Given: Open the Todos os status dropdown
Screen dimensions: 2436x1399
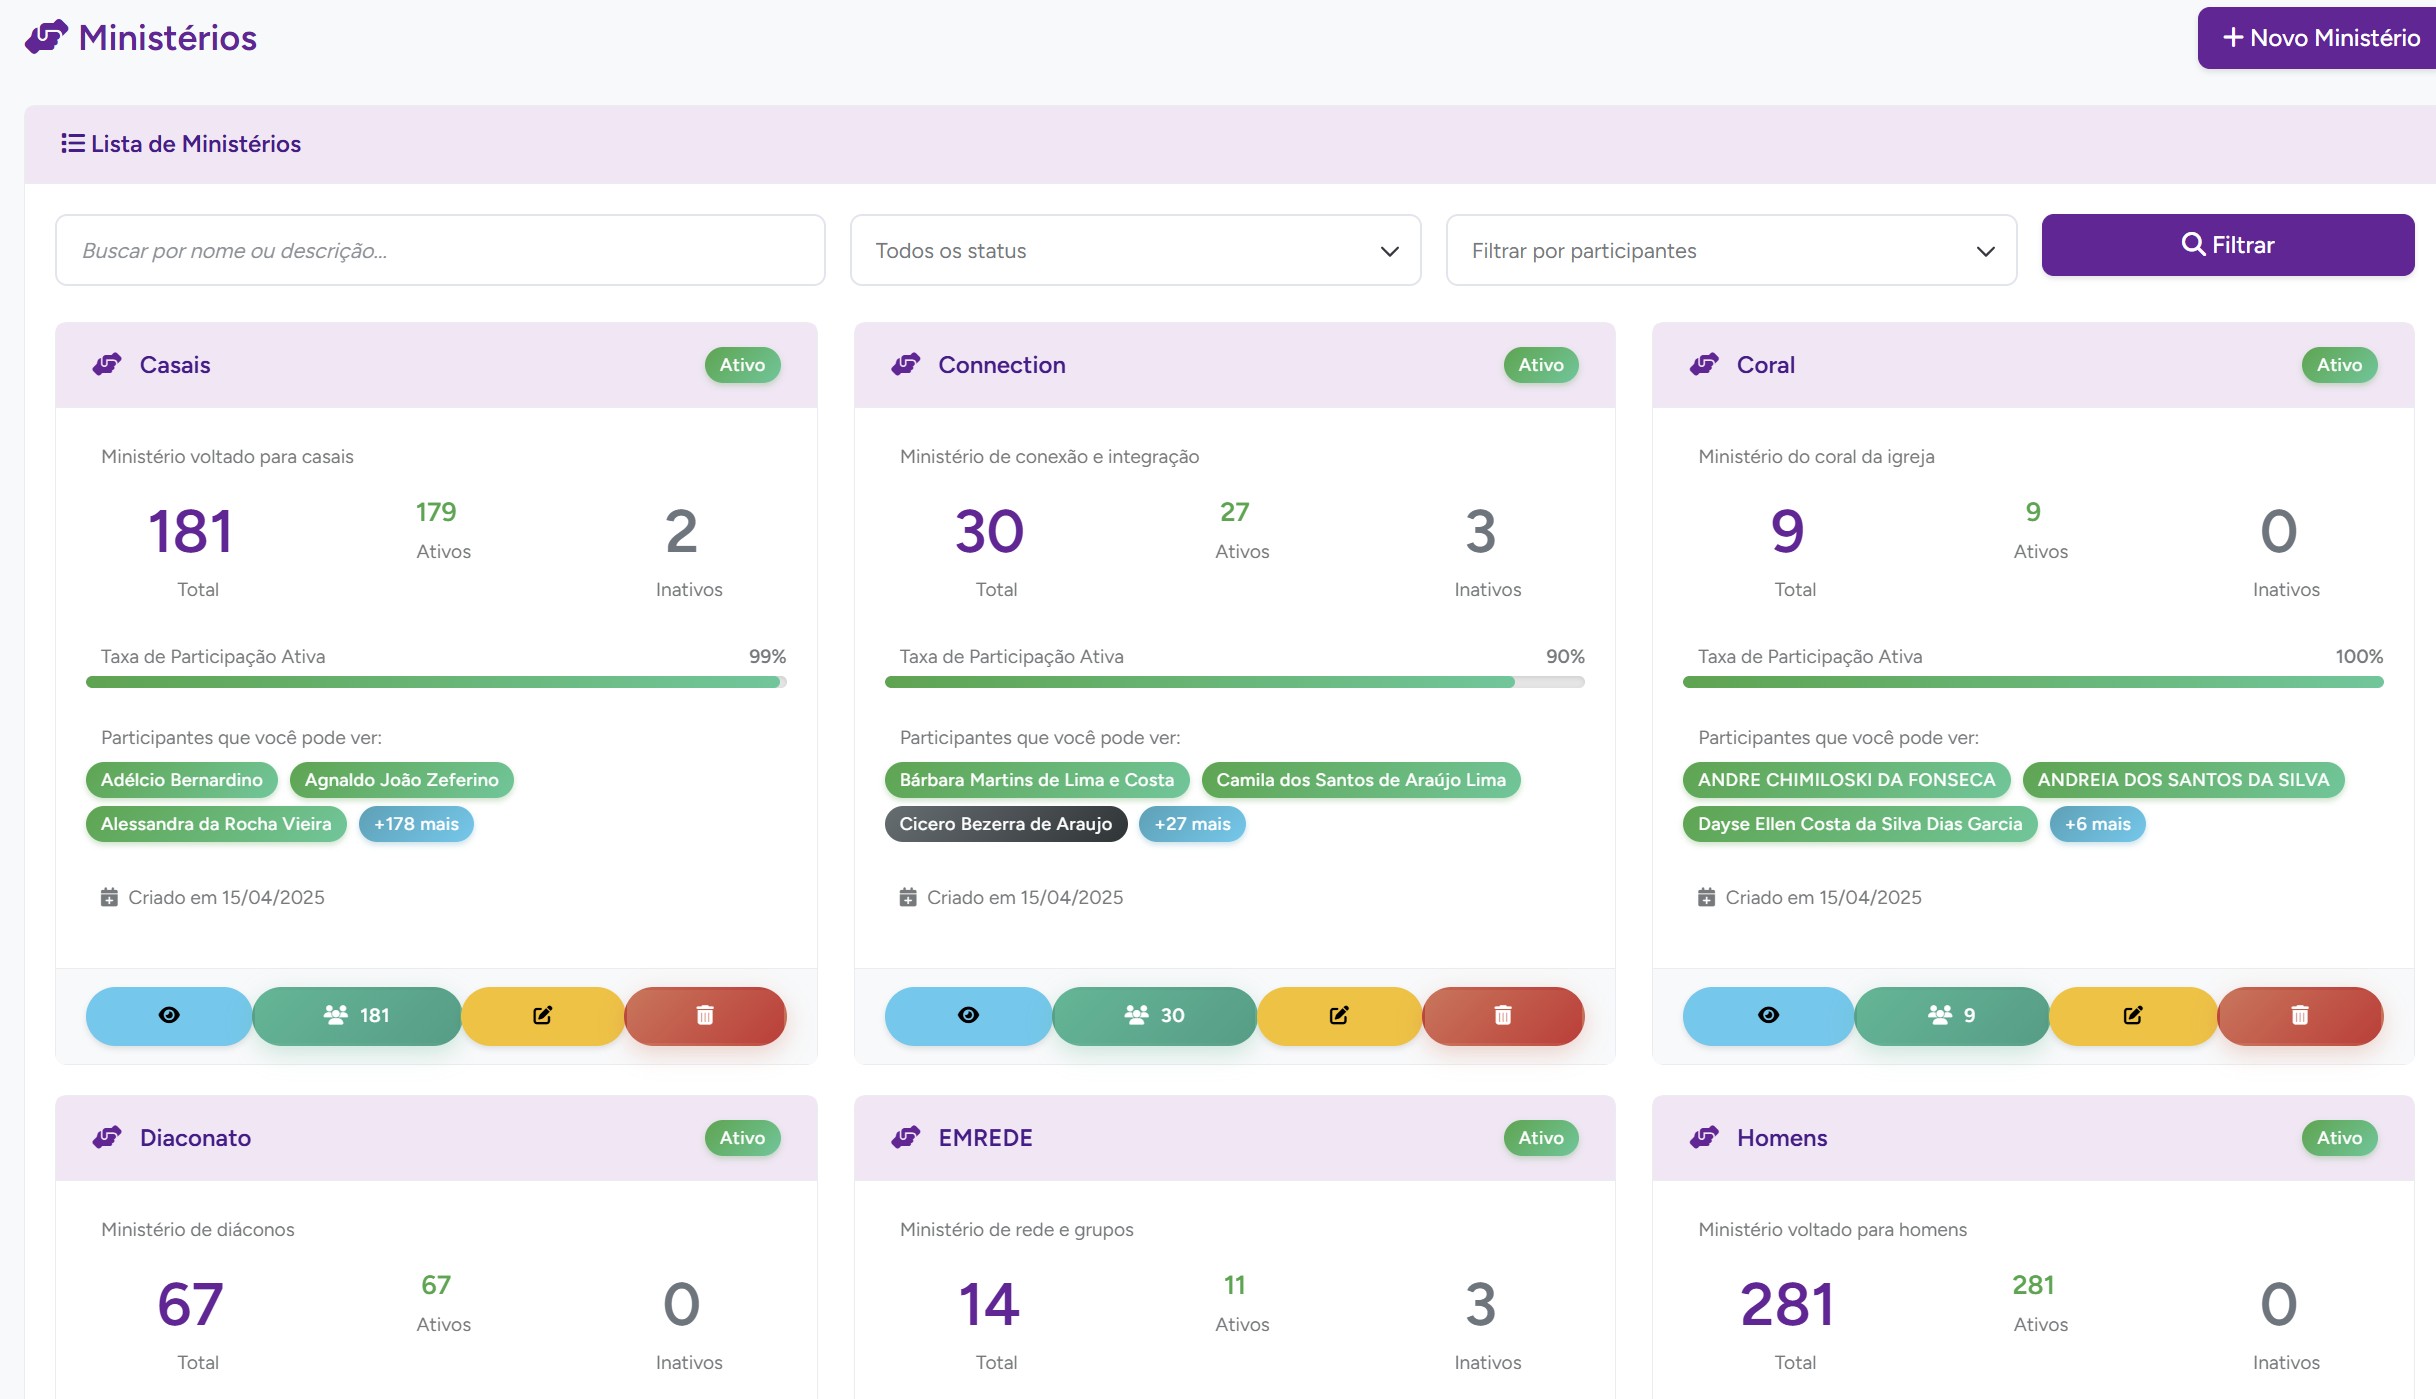Looking at the screenshot, I should 1135,251.
